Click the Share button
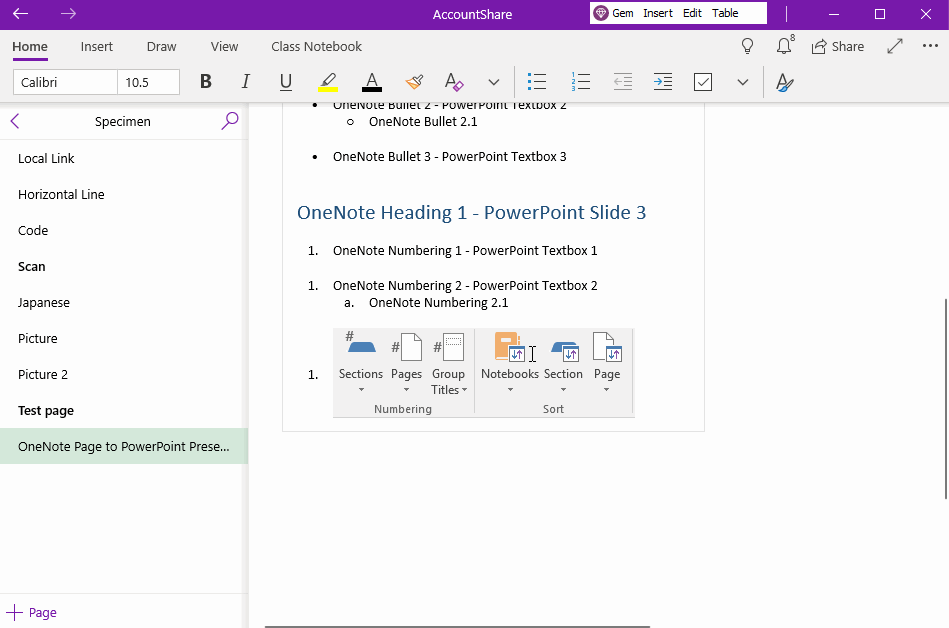The height and width of the screenshot is (628, 949). pyautogui.click(x=838, y=46)
